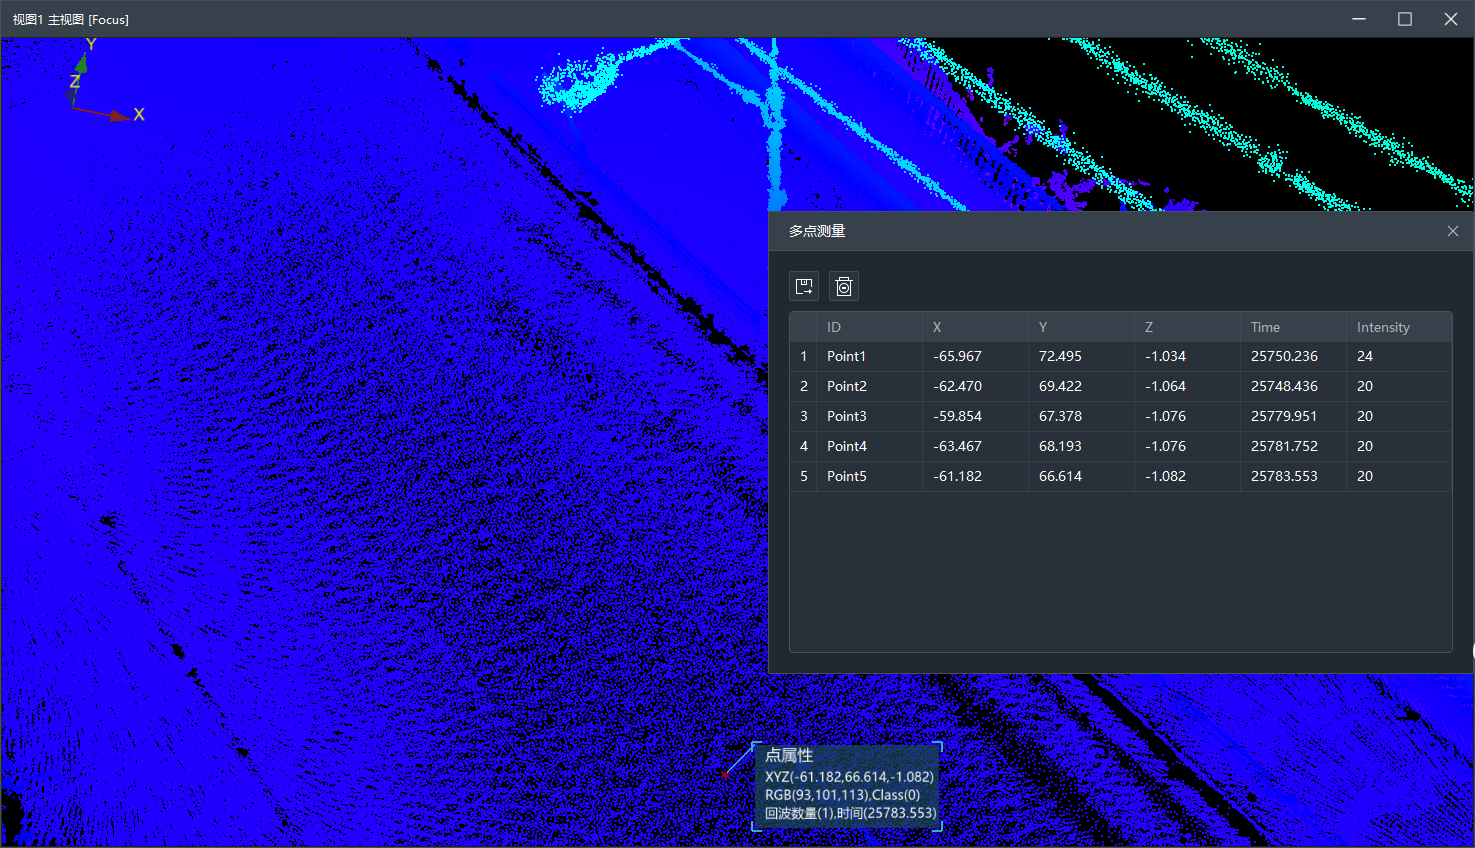The width and height of the screenshot is (1475, 848).
Task: Click the delete points trash icon
Action: (x=844, y=287)
